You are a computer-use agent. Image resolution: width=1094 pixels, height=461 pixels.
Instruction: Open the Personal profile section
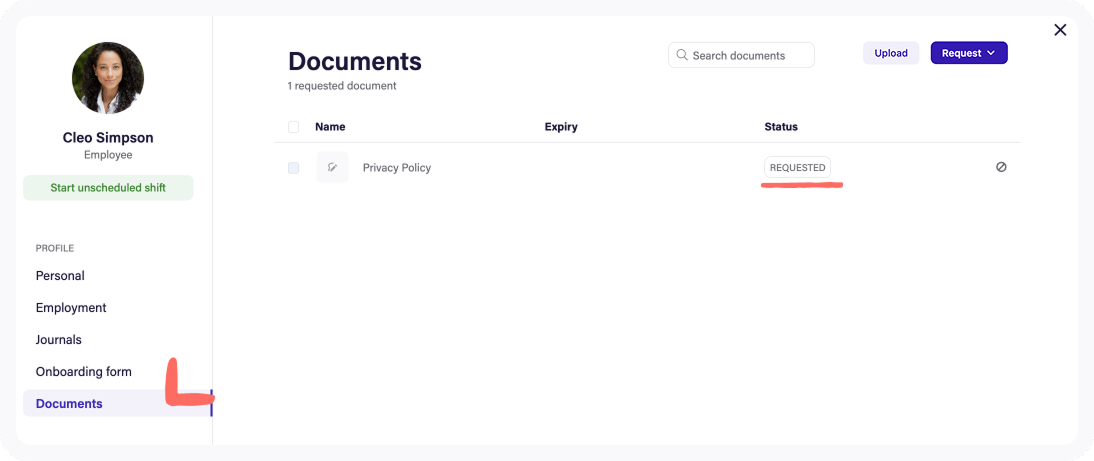pyautogui.click(x=60, y=275)
